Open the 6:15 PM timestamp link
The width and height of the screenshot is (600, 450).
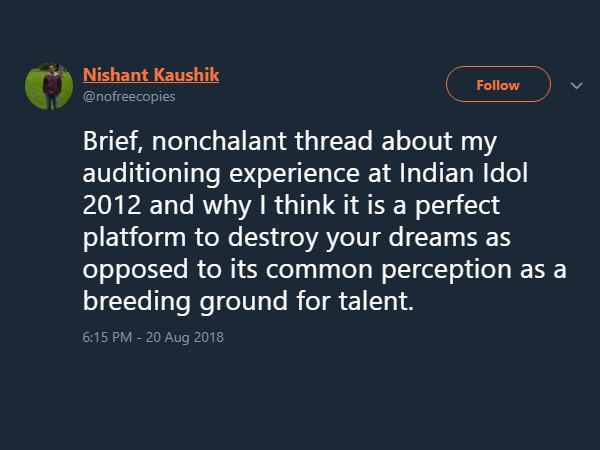click(x=108, y=336)
